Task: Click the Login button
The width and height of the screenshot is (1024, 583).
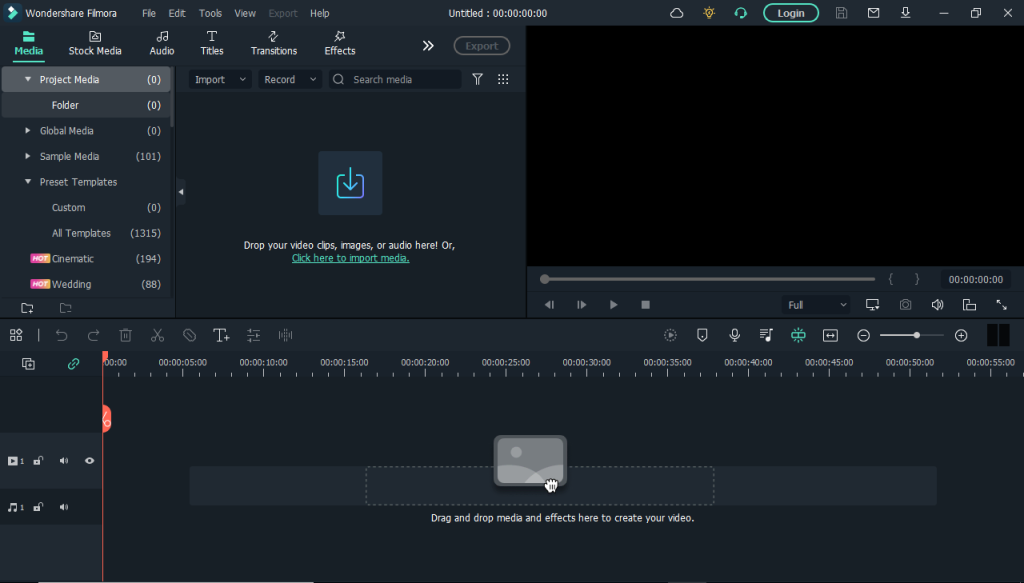Action: (790, 13)
